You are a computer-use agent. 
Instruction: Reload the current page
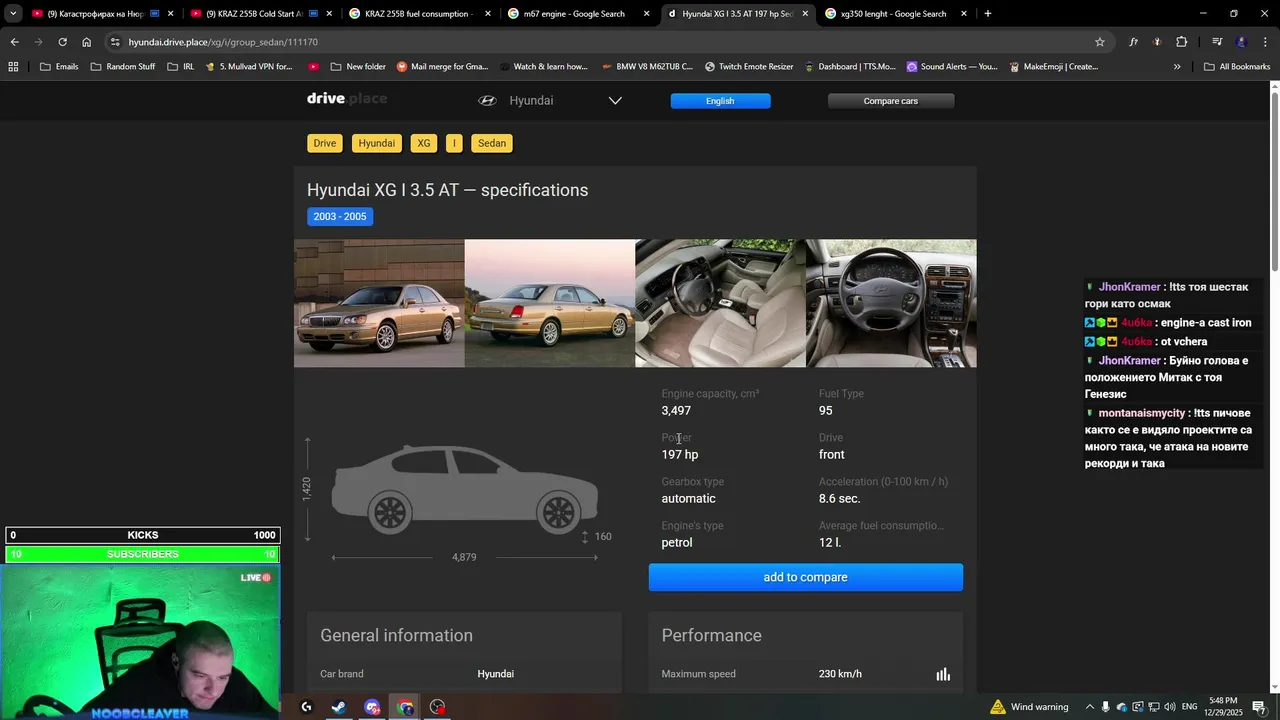(62, 42)
